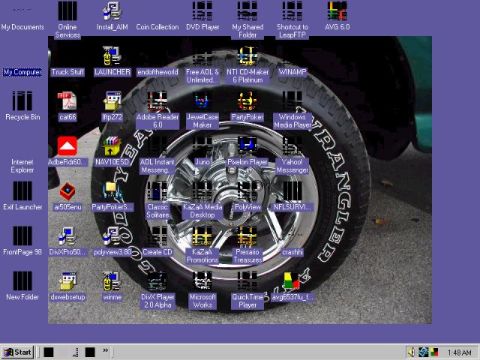
Task: Click the AVG colored-squares tray icon
Action: pyautogui.click(x=434, y=352)
